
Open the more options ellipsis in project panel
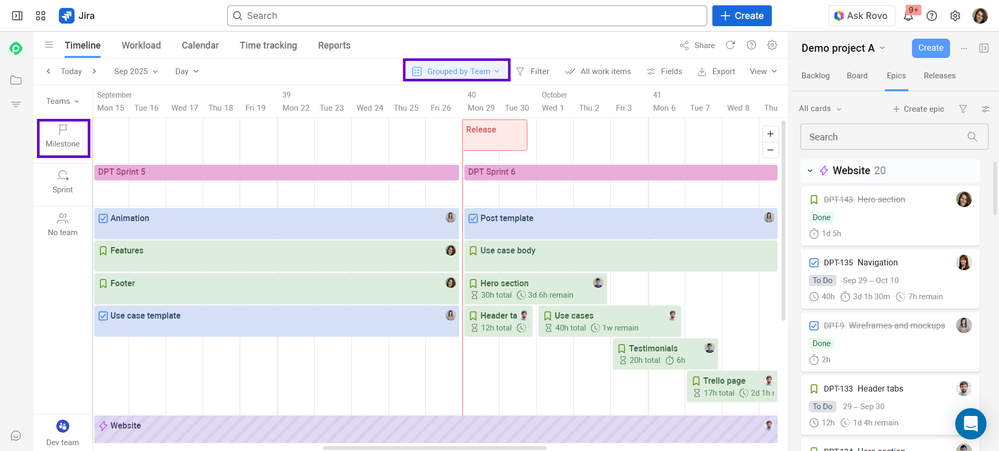(964, 48)
